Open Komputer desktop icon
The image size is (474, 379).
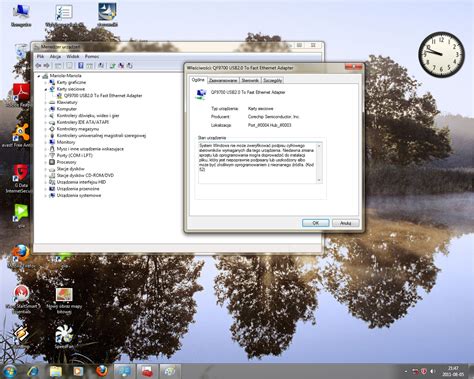(21, 16)
